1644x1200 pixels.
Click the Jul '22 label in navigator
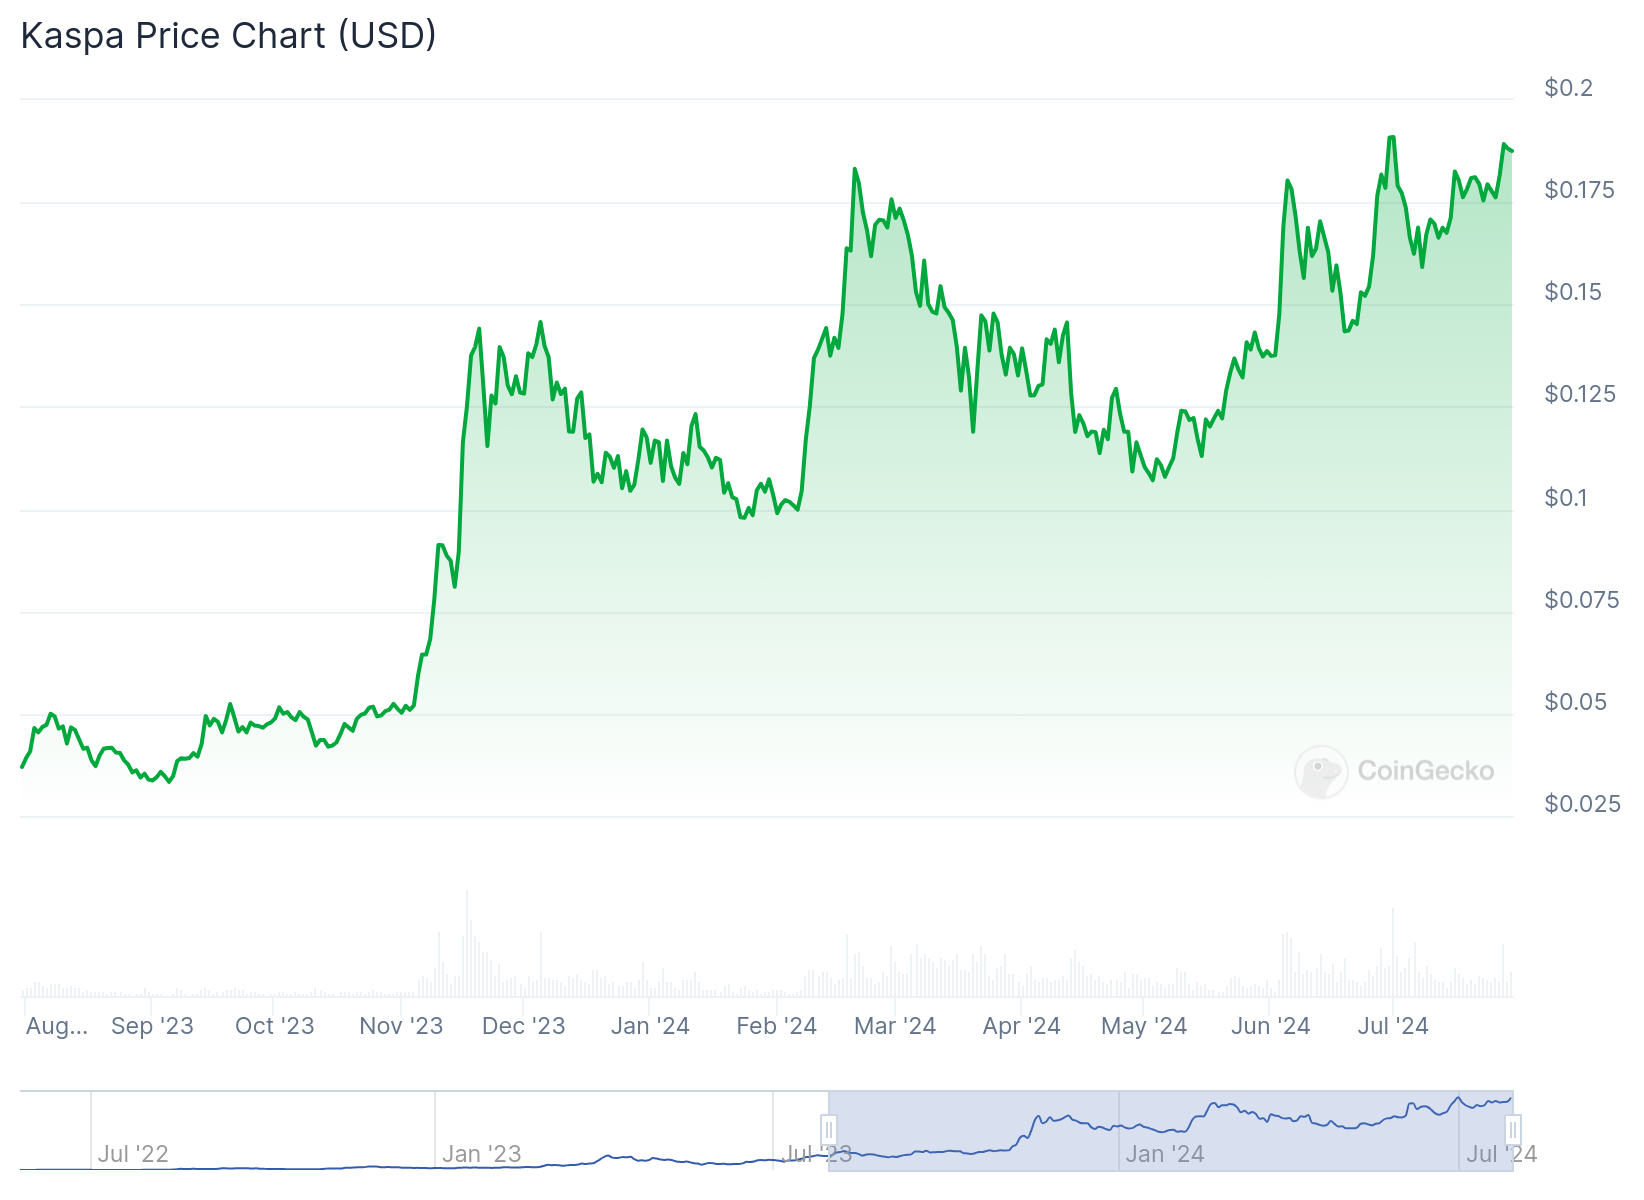tap(133, 1154)
